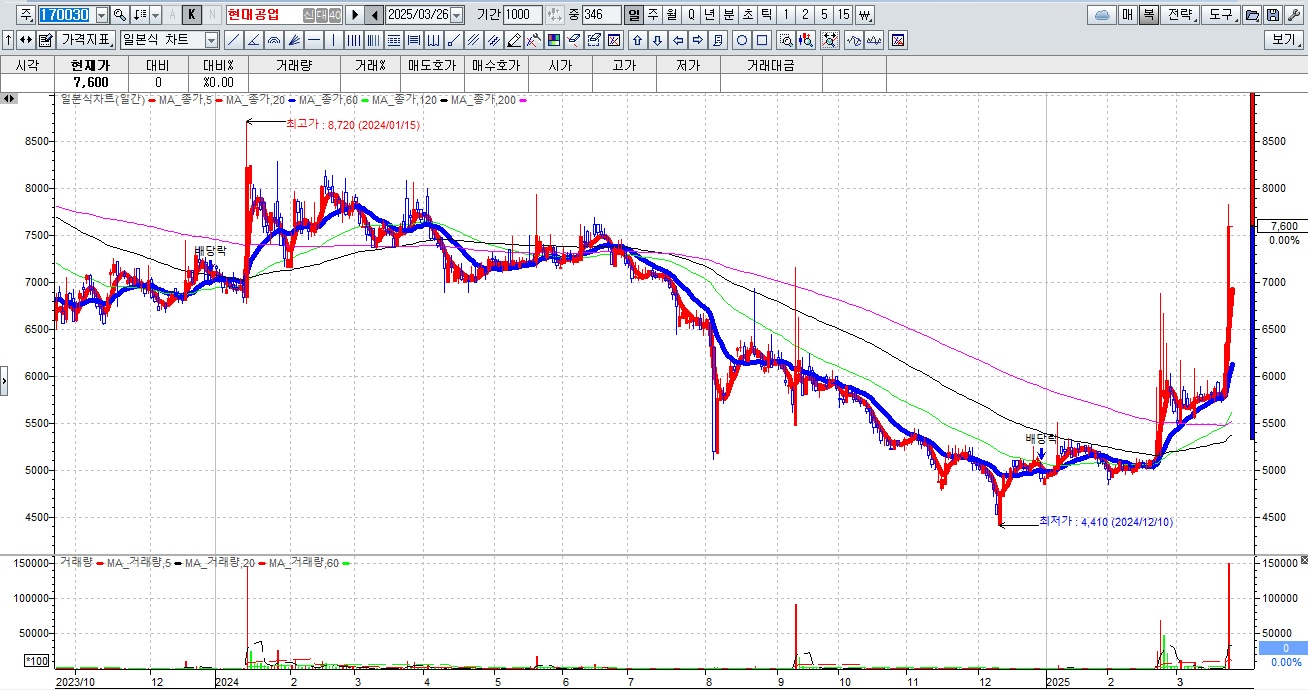
Task: Click the step backward arrow button
Action: tap(374, 15)
